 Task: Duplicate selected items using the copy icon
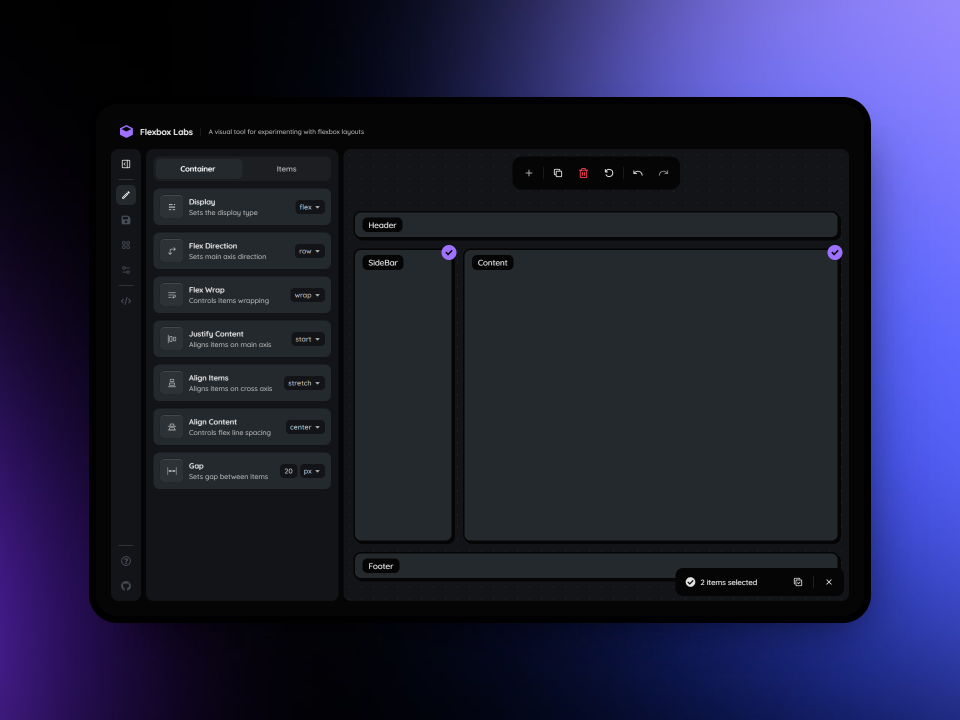point(557,173)
